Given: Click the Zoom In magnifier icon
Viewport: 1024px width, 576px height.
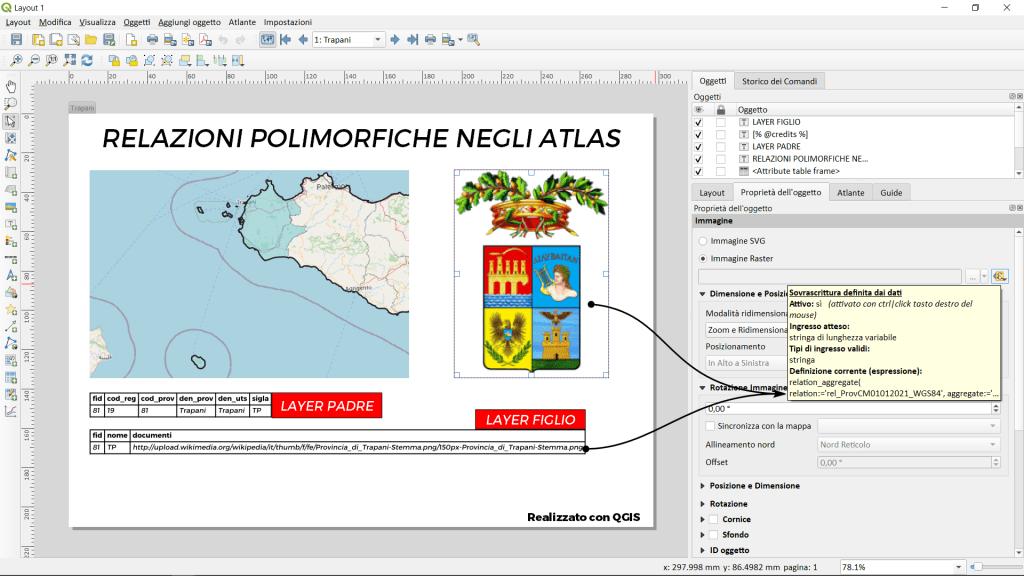Looking at the screenshot, I should coord(17,60).
